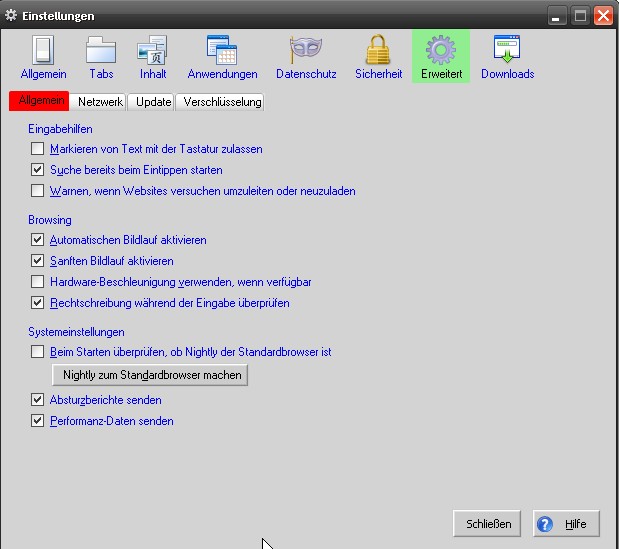Open the Inhalt settings pane
This screenshot has height=549, width=619.
pyautogui.click(x=153, y=57)
